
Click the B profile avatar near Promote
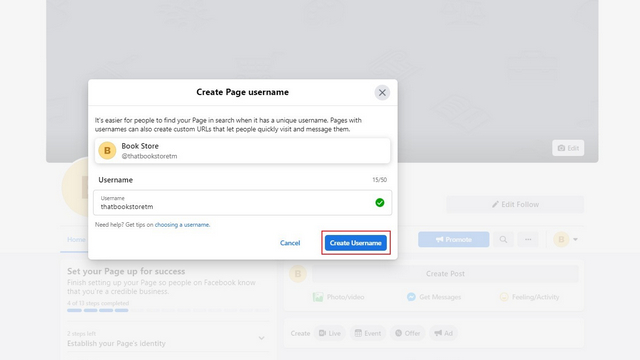[x=561, y=239]
